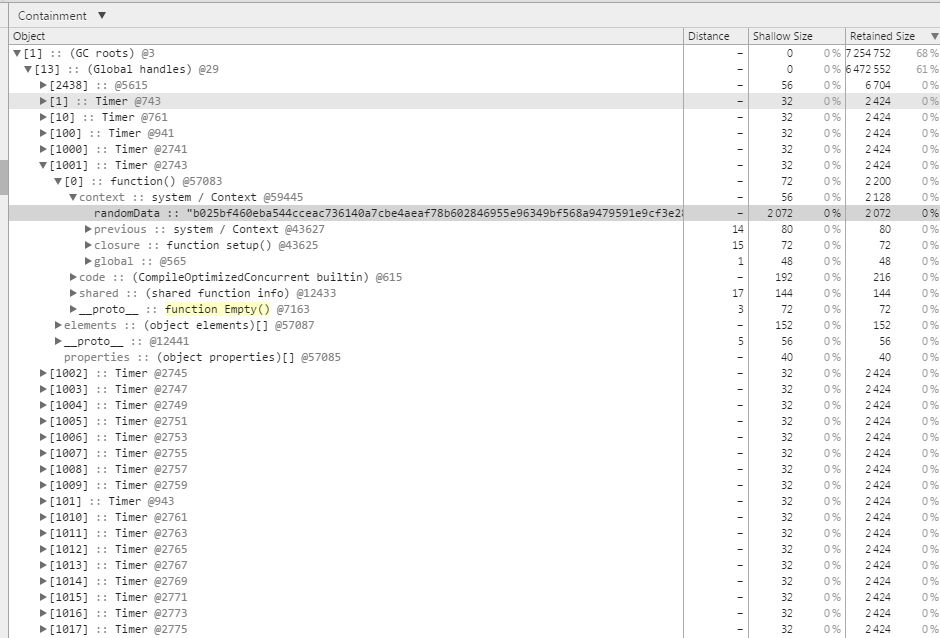Expand the previous system / Context @43627
Screen dimensions: 940x638
(x=88, y=229)
